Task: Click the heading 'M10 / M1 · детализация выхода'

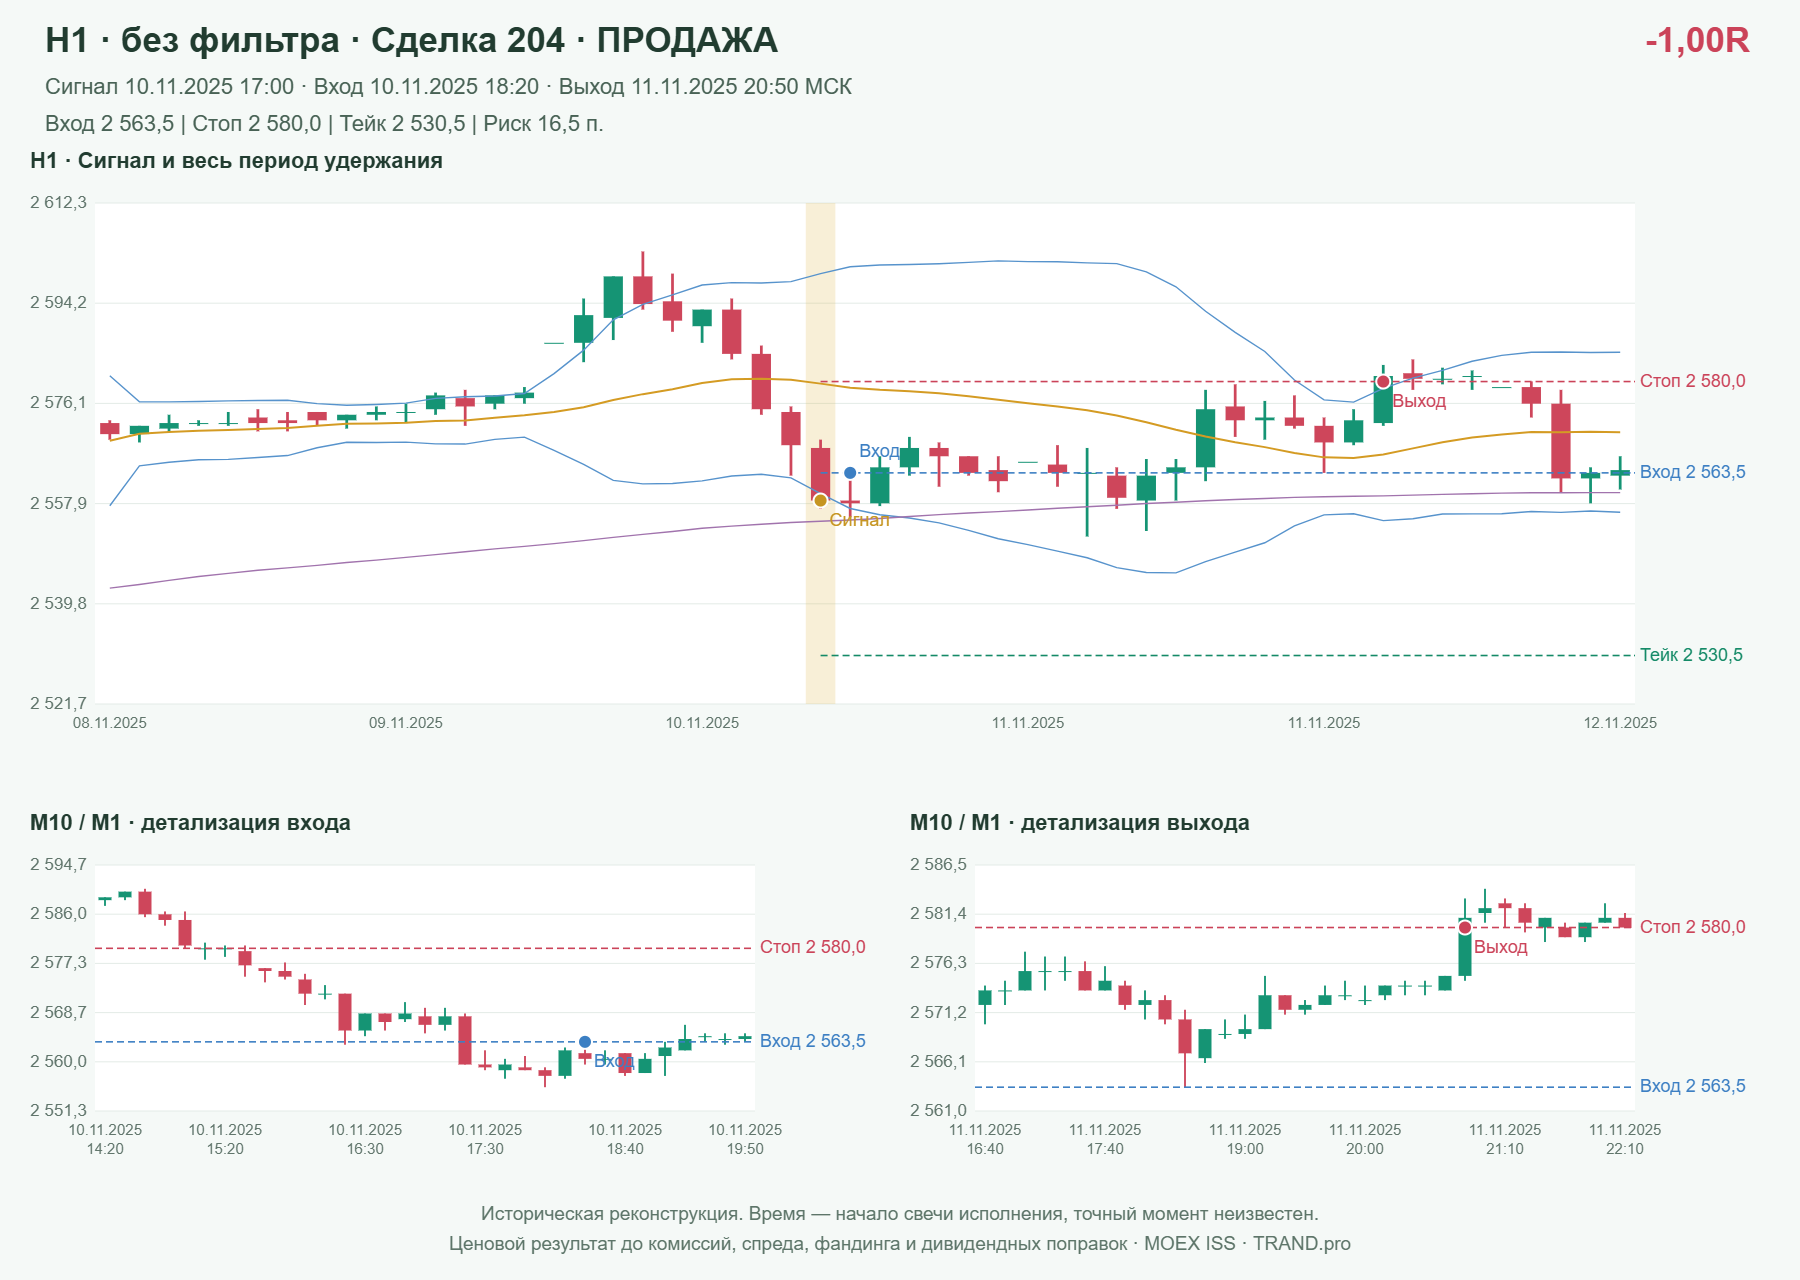Action: pyautogui.click(x=1080, y=823)
